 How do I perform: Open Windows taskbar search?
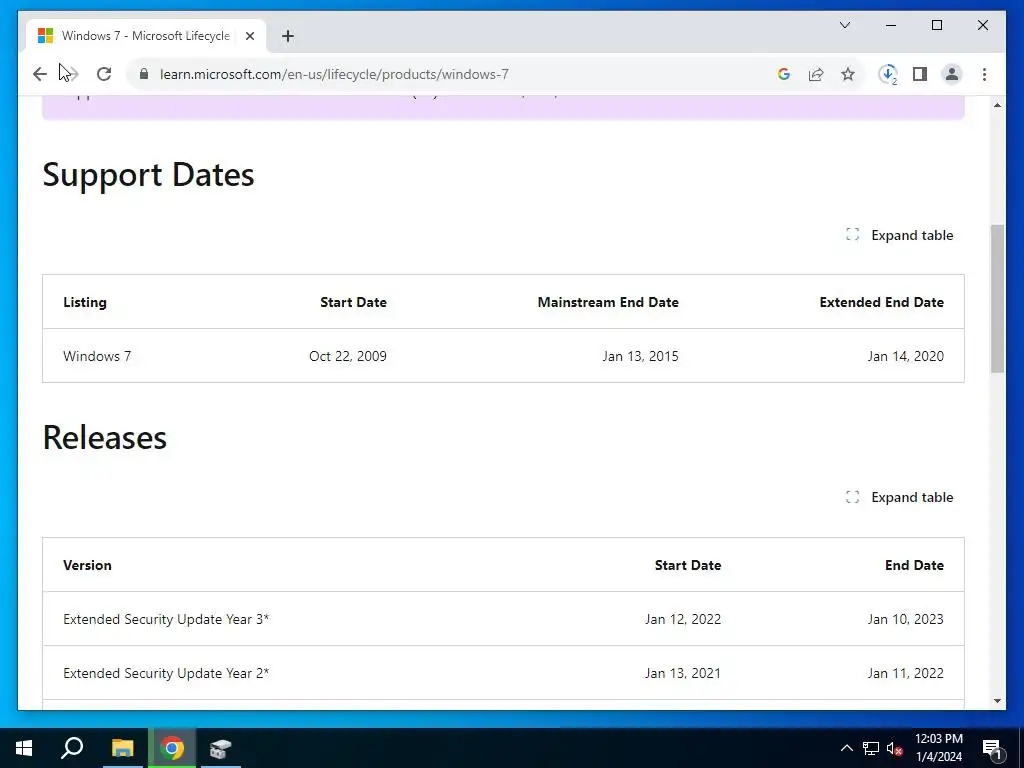coord(72,748)
